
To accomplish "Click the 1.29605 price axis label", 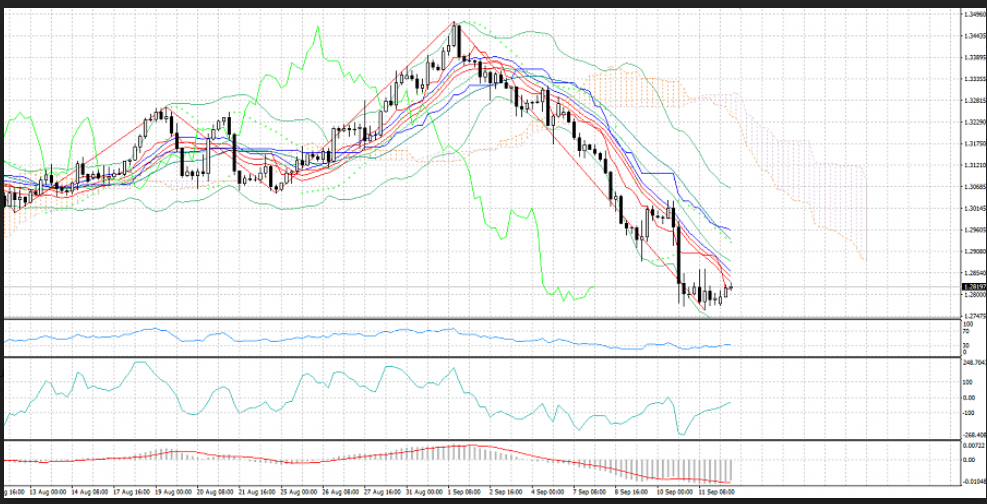I will (973, 230).
